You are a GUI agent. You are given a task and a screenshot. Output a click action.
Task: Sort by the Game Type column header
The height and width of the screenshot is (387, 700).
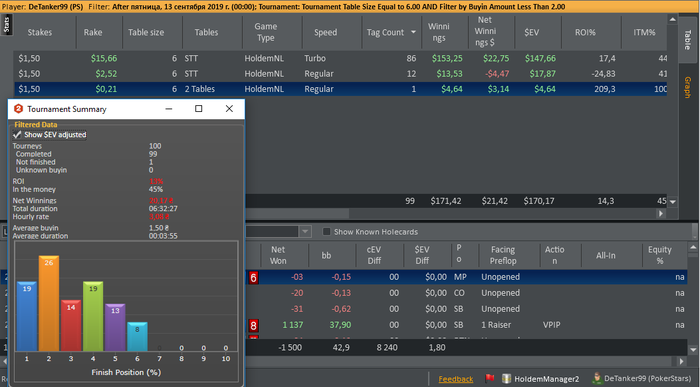tap(266, 32)
